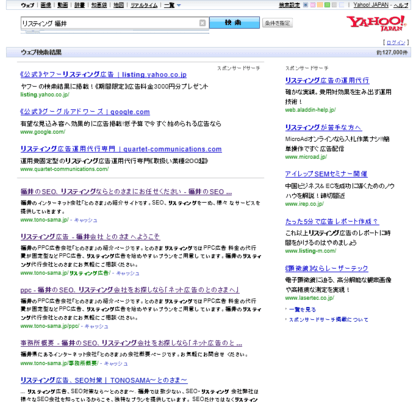Click the green listing.yahoo.co.jp URL
Viewport: 416px width, 409px height.
(45, 95)
